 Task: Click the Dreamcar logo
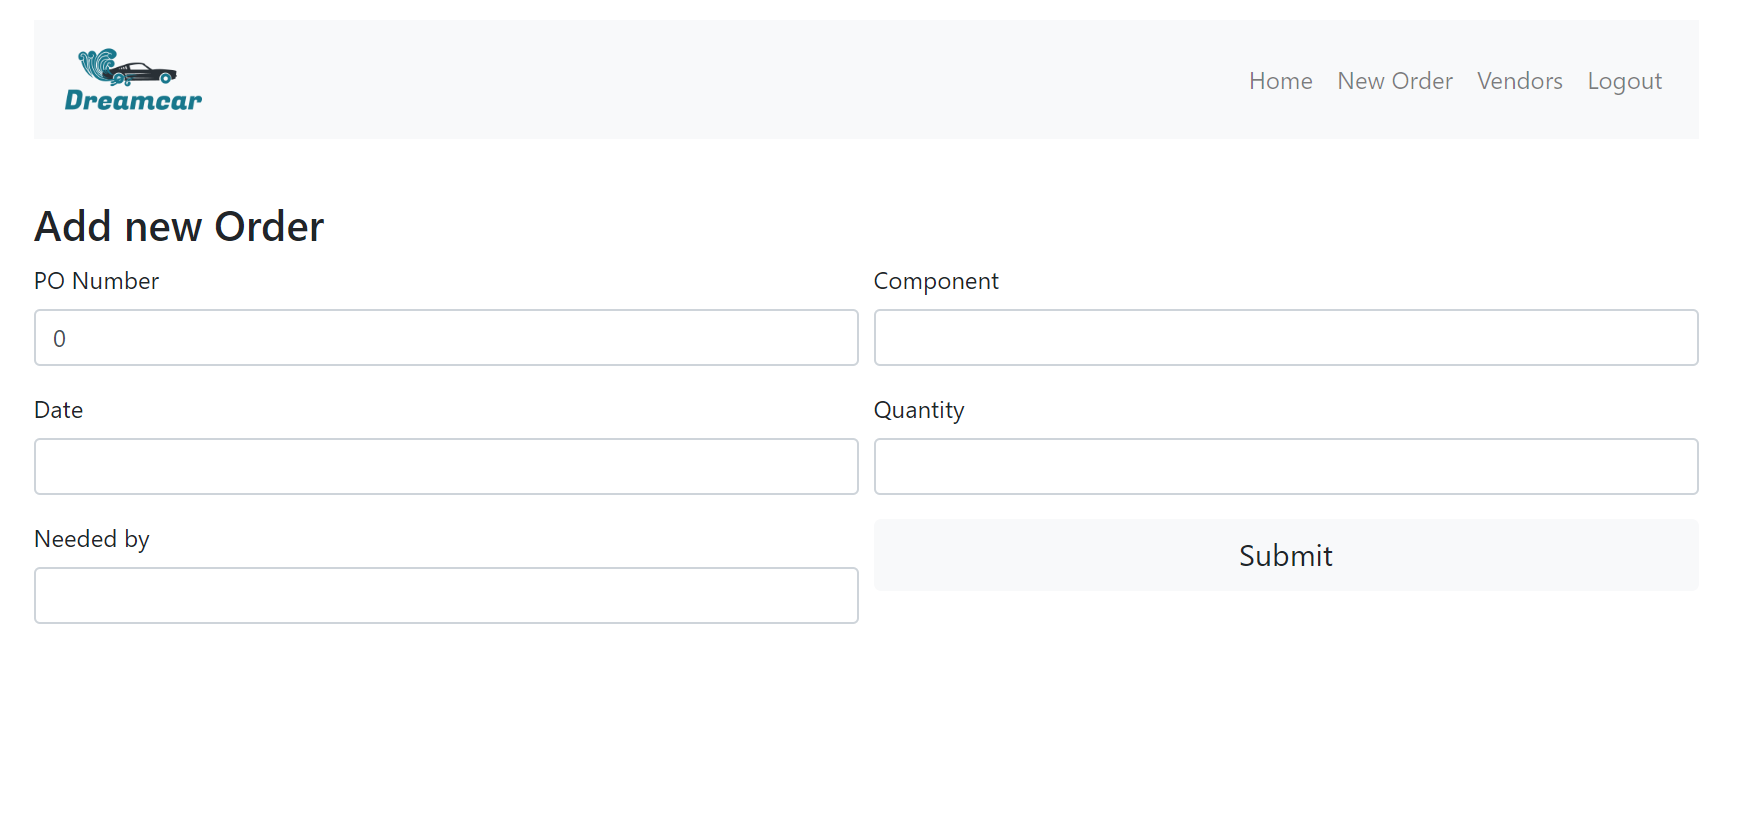coord(133,80)
